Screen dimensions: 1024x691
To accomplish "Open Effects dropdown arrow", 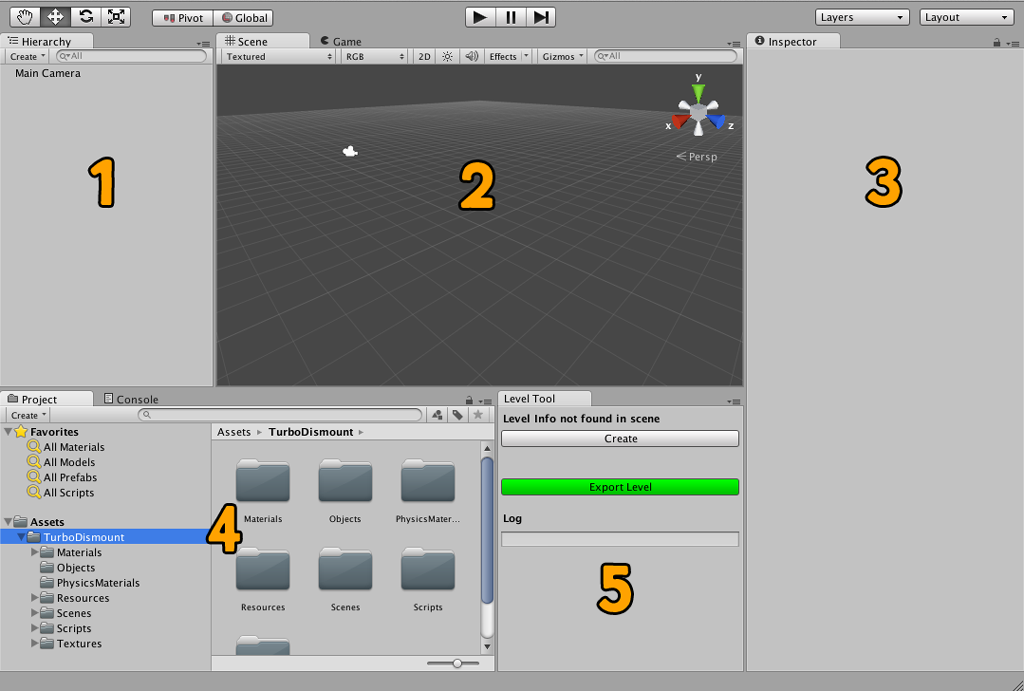I will (x=526, y=56).
